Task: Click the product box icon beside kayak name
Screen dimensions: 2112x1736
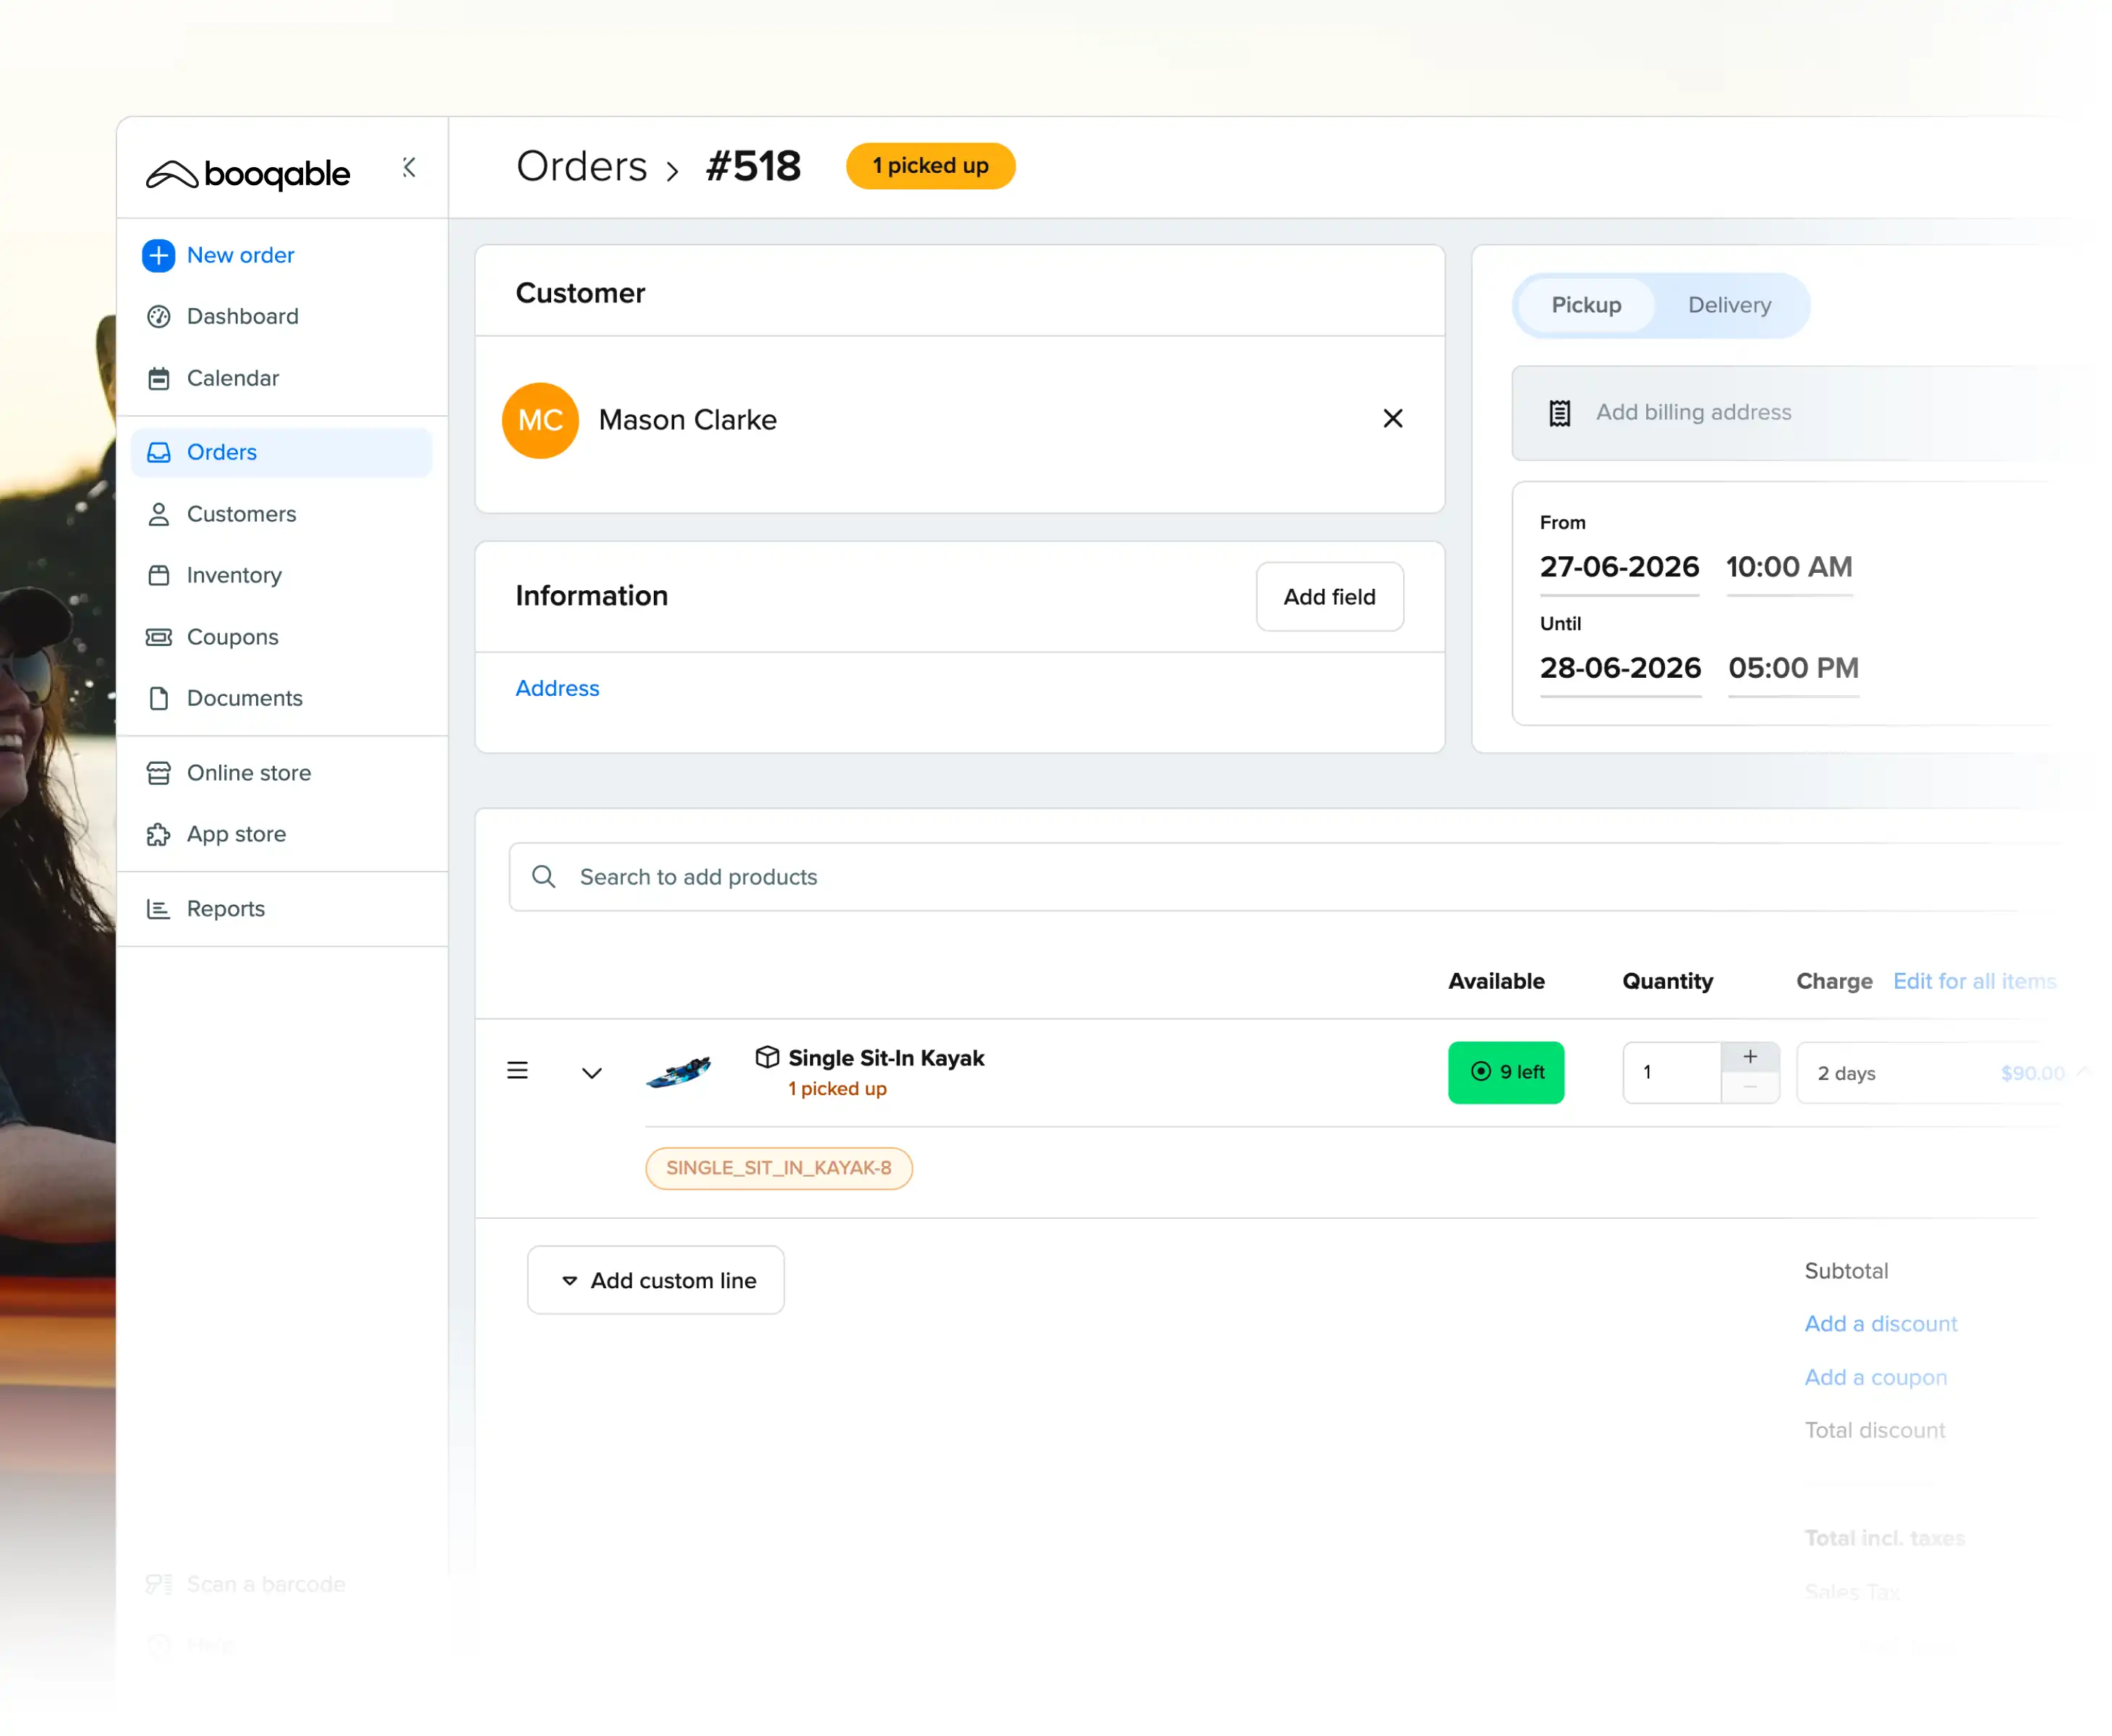Action: click(x=767, y=1057)
